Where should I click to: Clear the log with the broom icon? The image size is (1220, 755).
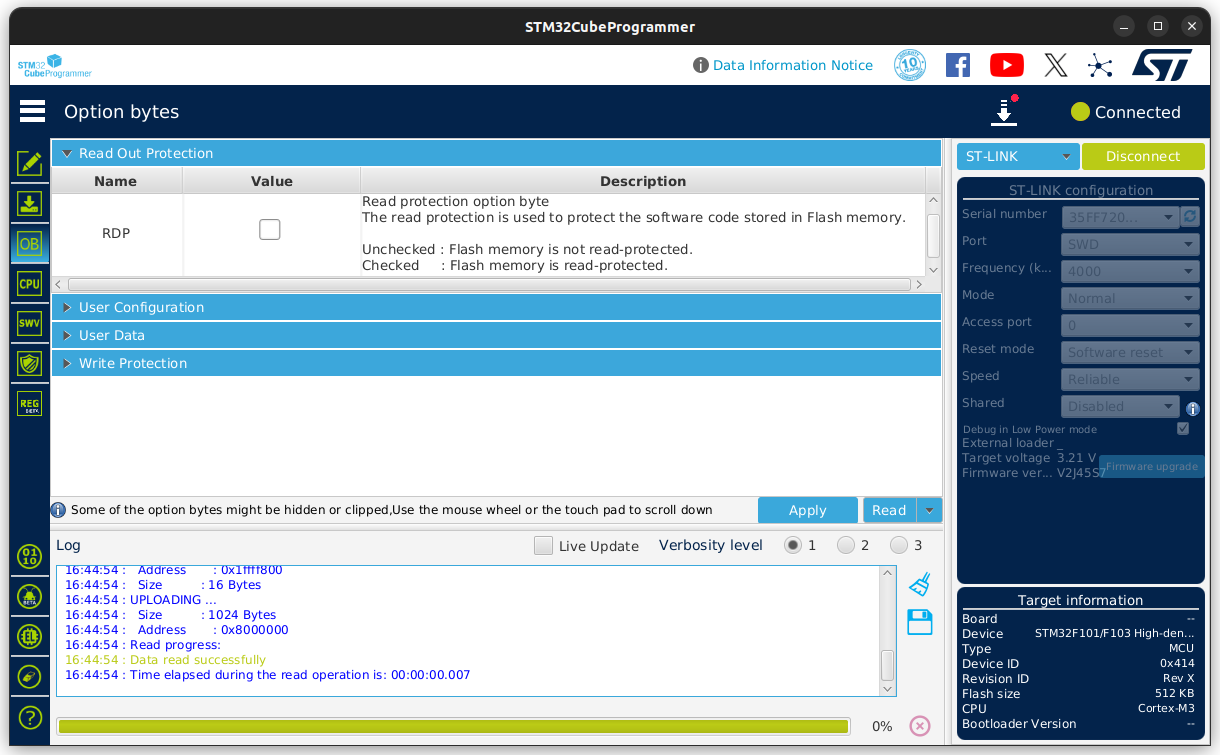click(920, 584)
